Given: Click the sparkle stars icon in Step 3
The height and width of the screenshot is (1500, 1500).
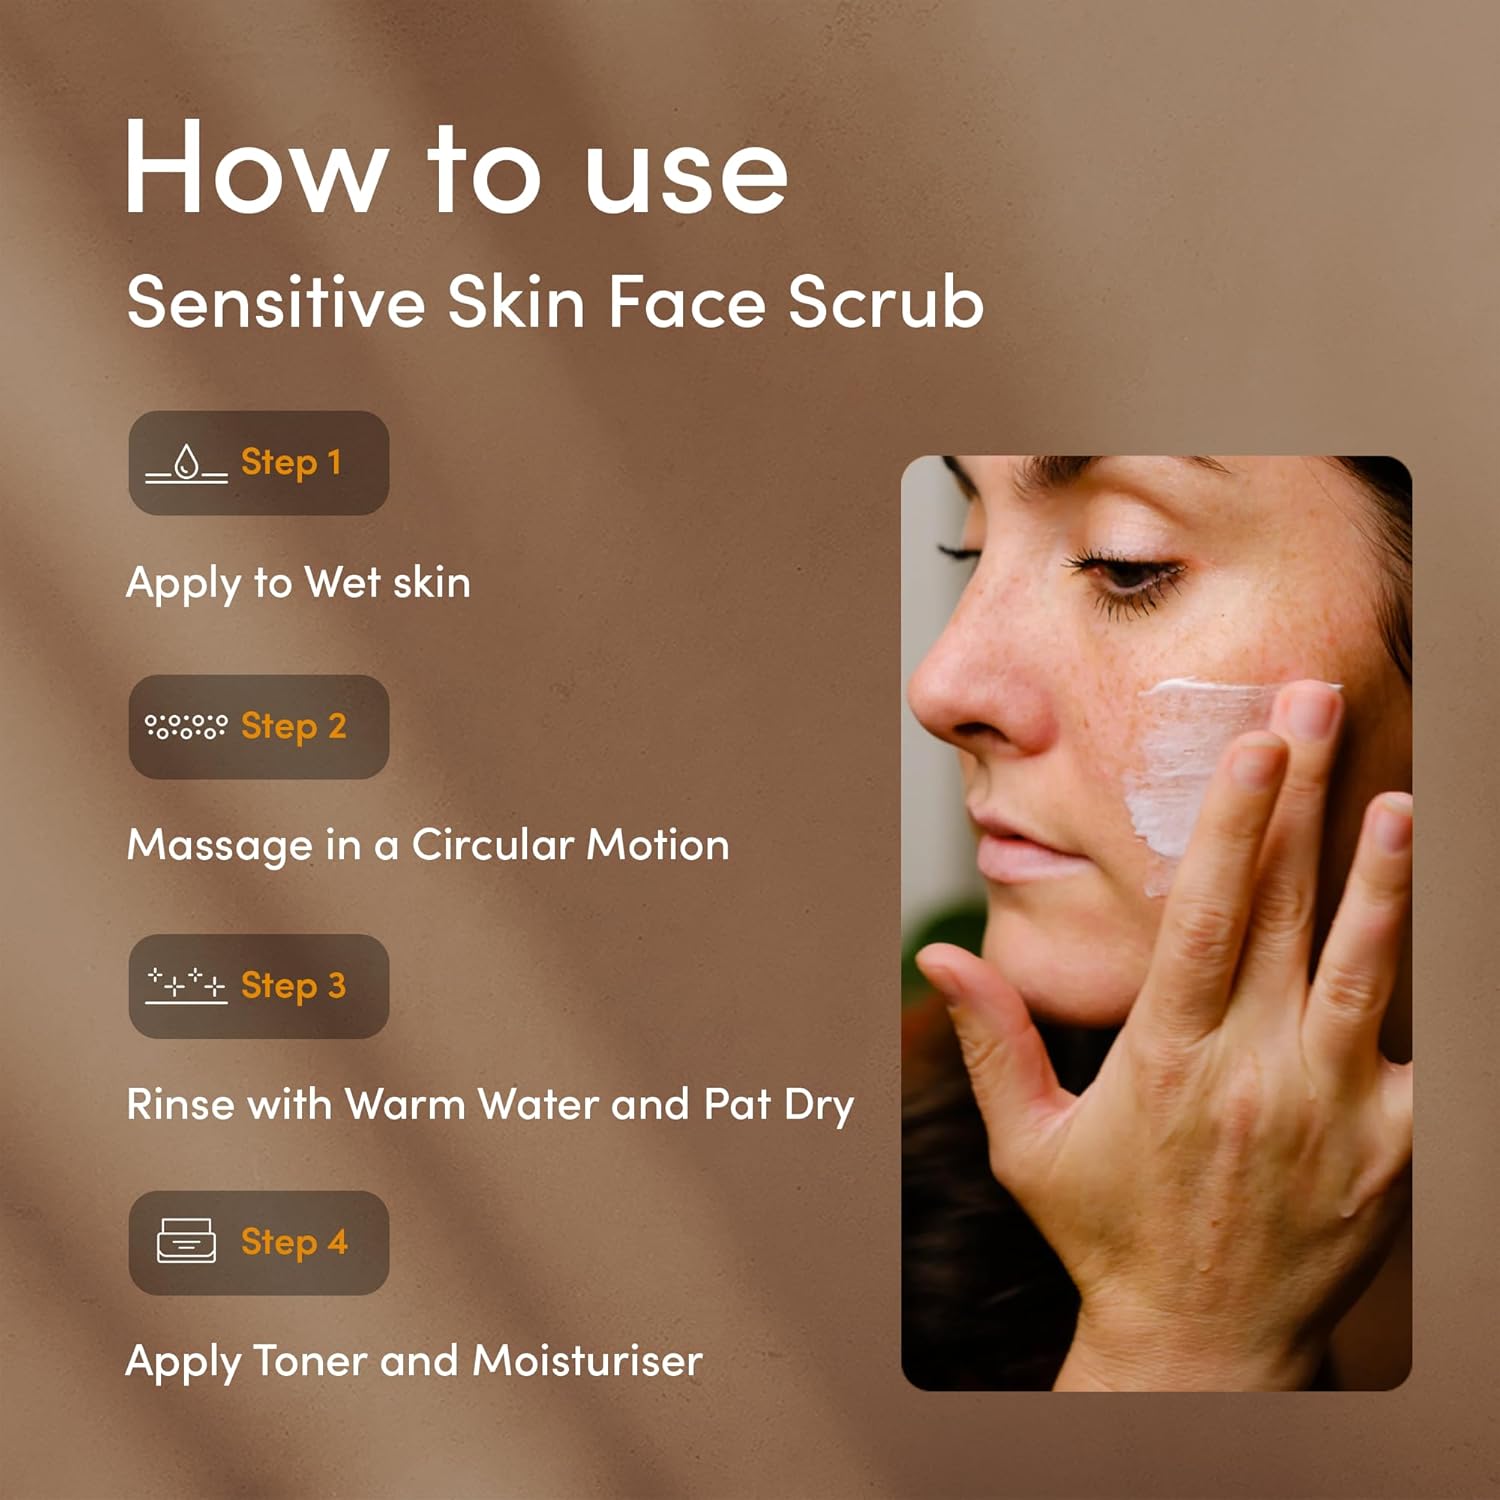Looking at the screenshot, I should [x=186, y=985].
